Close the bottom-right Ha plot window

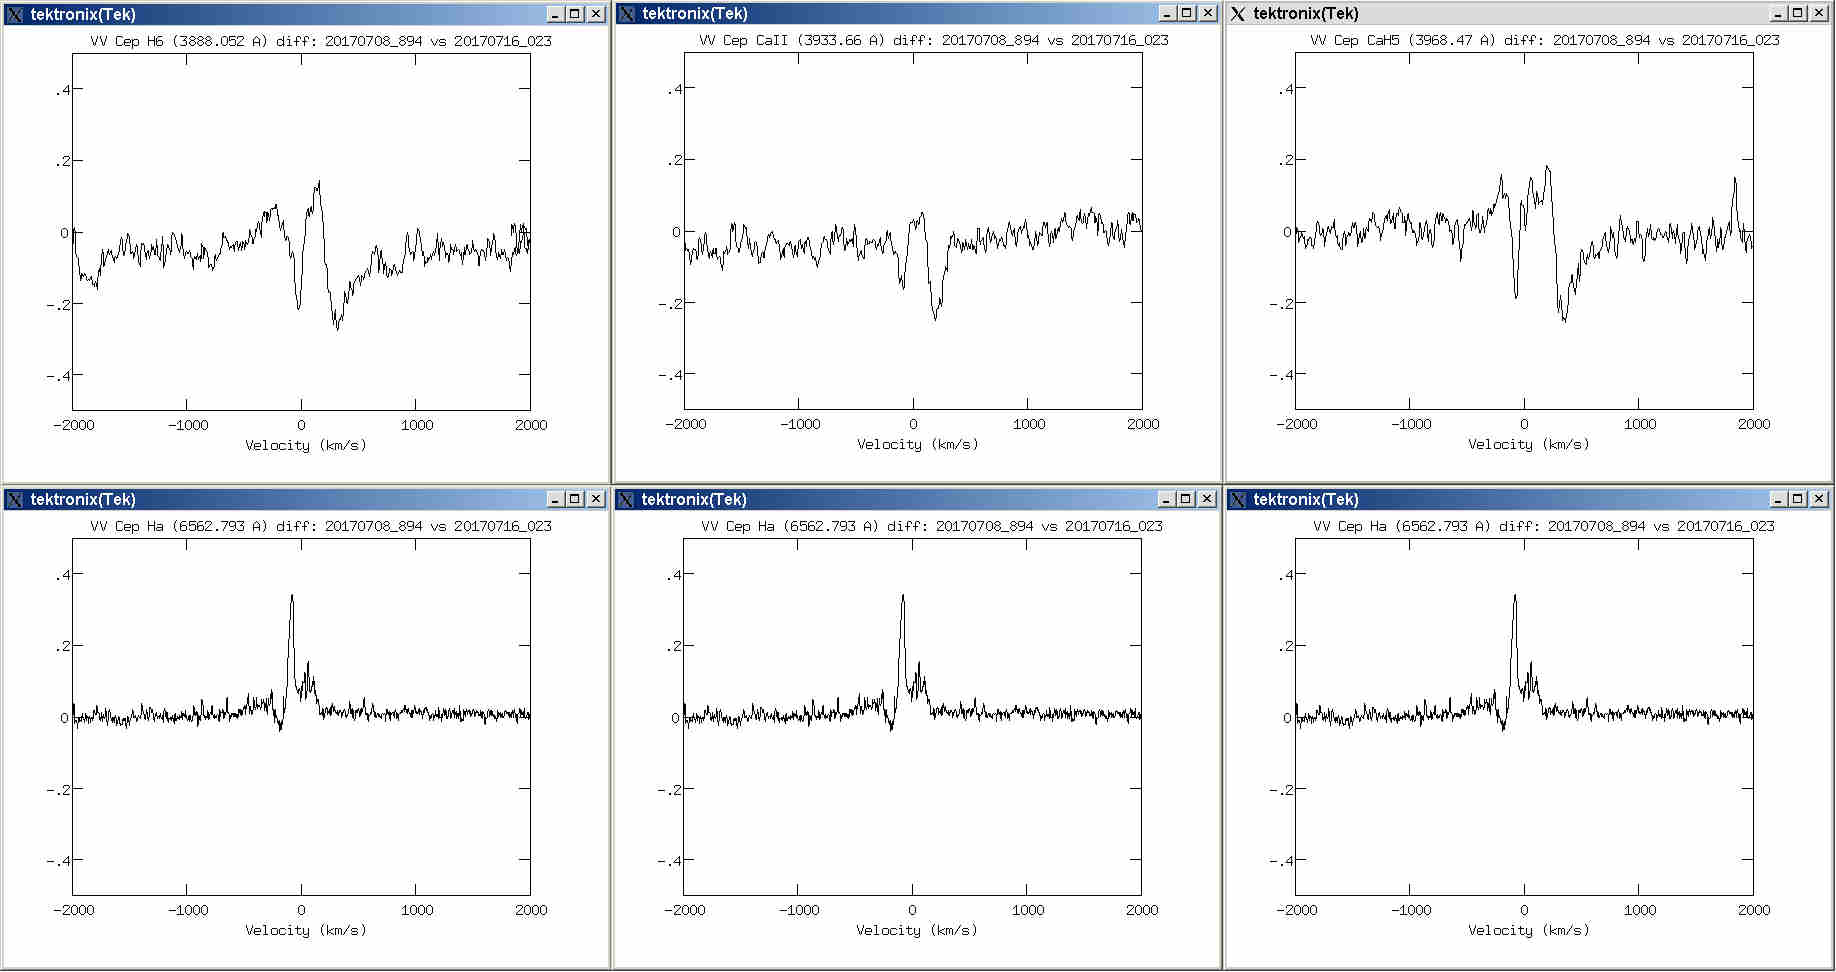coord(1819,499)
